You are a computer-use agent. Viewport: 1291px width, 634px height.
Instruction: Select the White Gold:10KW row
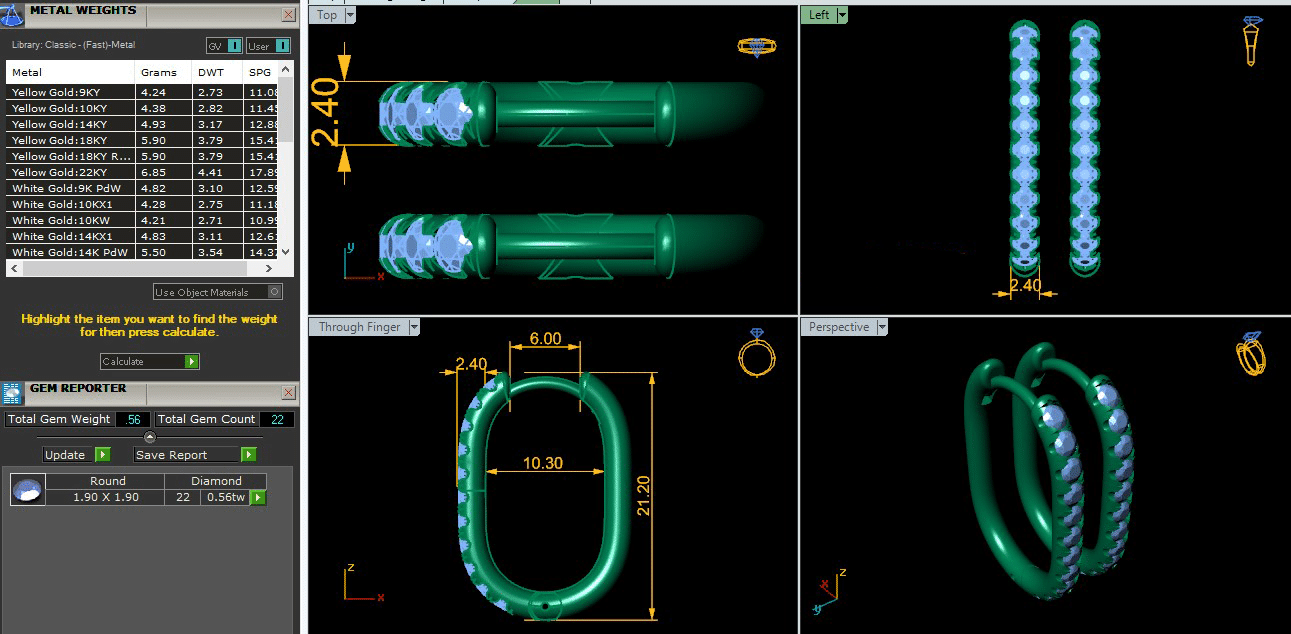[142, 220]
